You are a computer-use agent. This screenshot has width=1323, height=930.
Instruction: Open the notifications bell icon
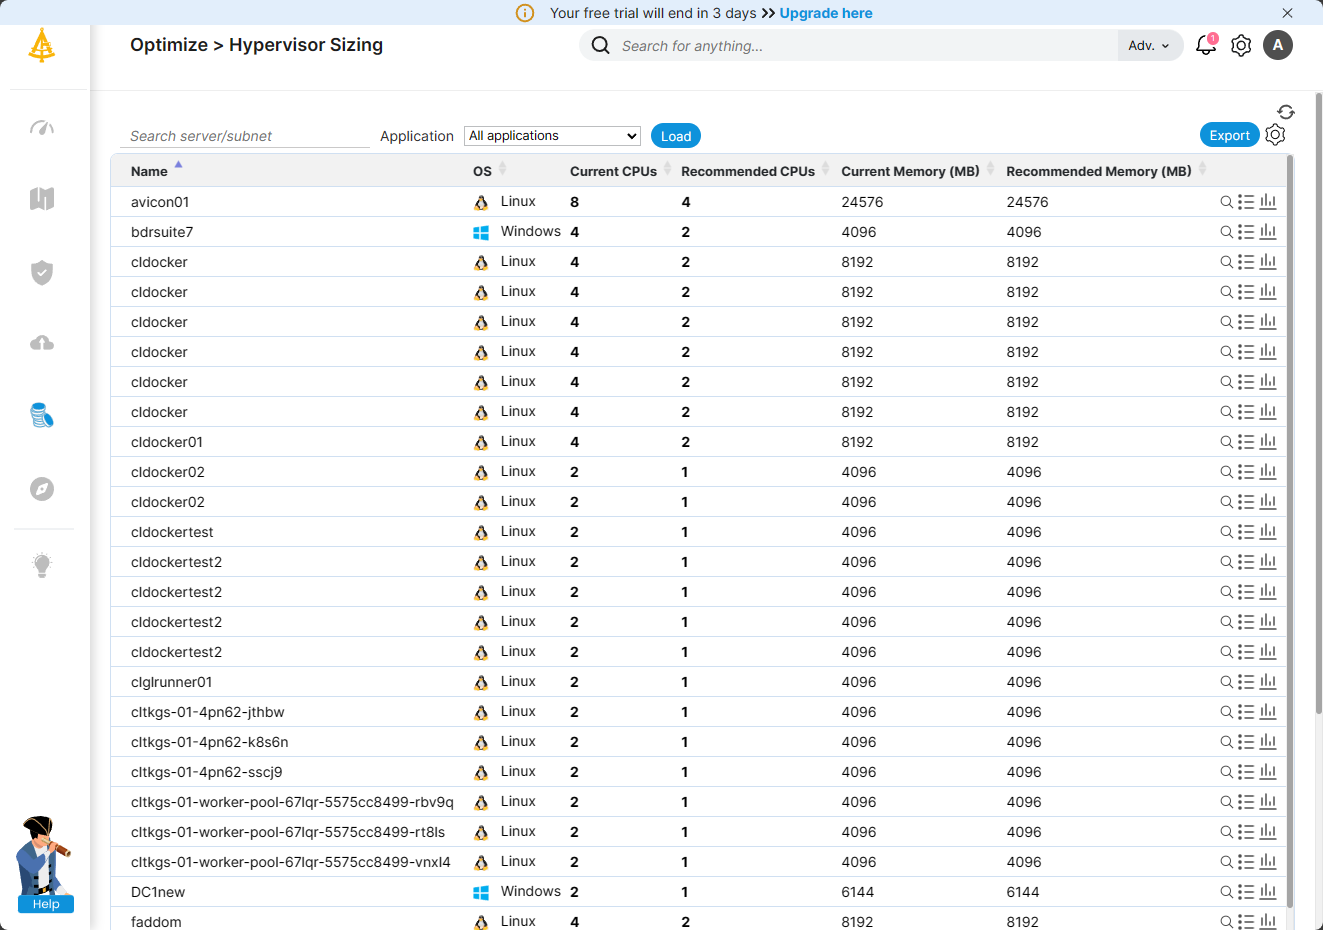[1205, 45]
